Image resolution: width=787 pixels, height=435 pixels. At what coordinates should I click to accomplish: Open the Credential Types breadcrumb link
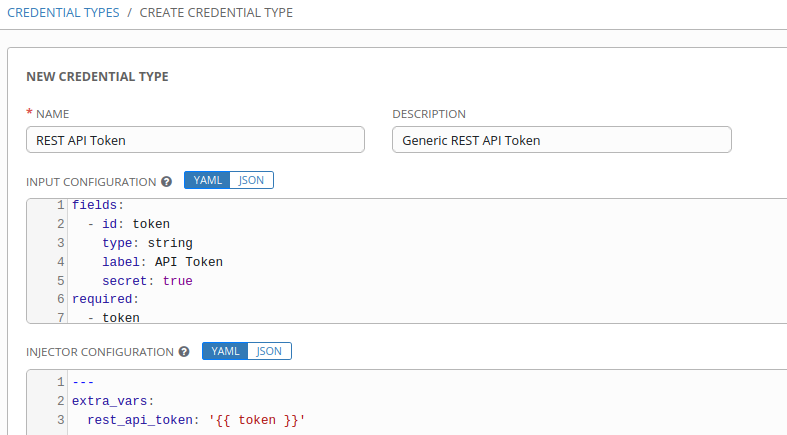(61, 12)
